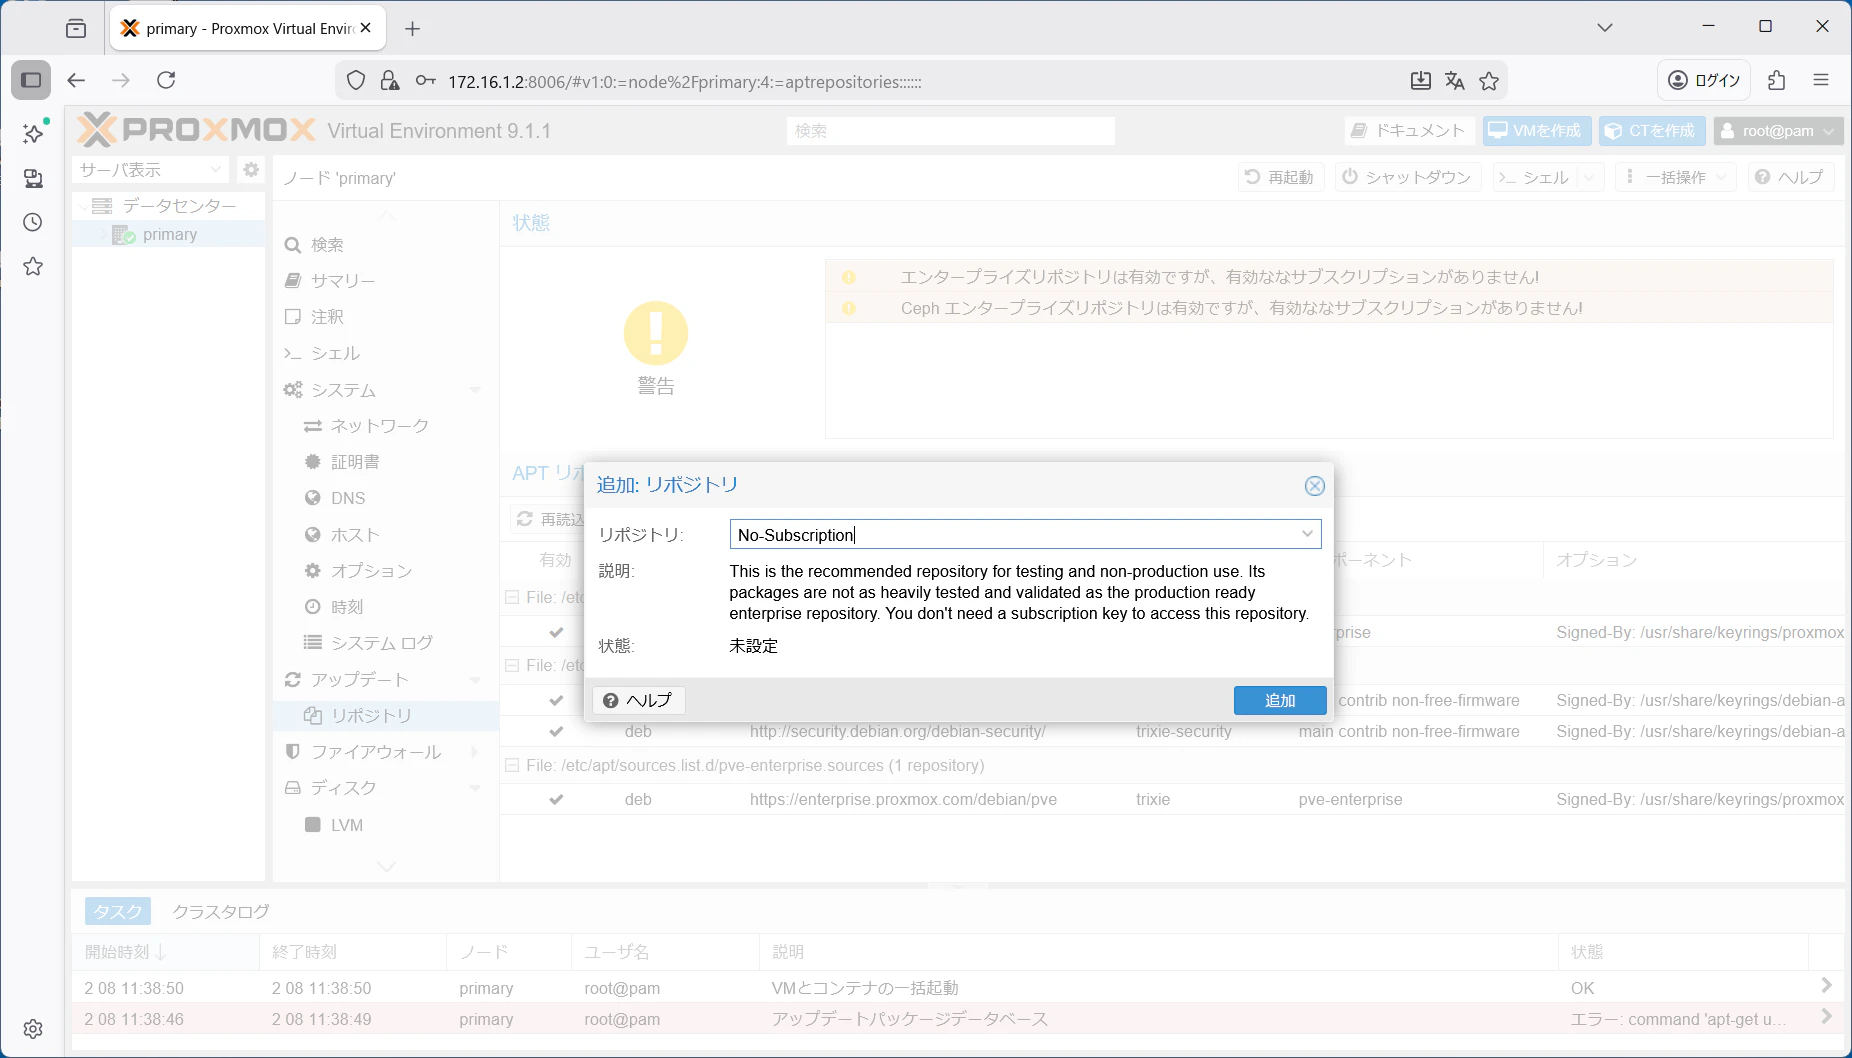
Task: Focus the リポジトリ field showing No-Subscription
Action: click(1012, 534)
